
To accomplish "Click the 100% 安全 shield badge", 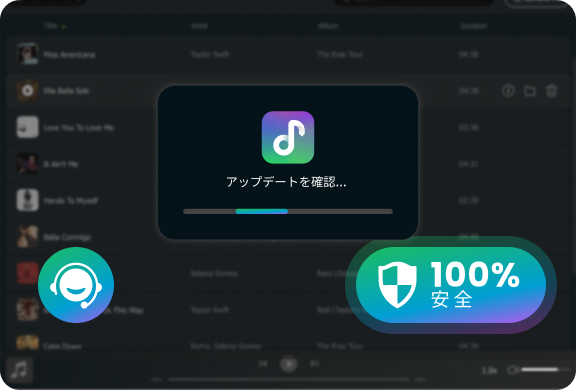I will click(x=451, y=285).
